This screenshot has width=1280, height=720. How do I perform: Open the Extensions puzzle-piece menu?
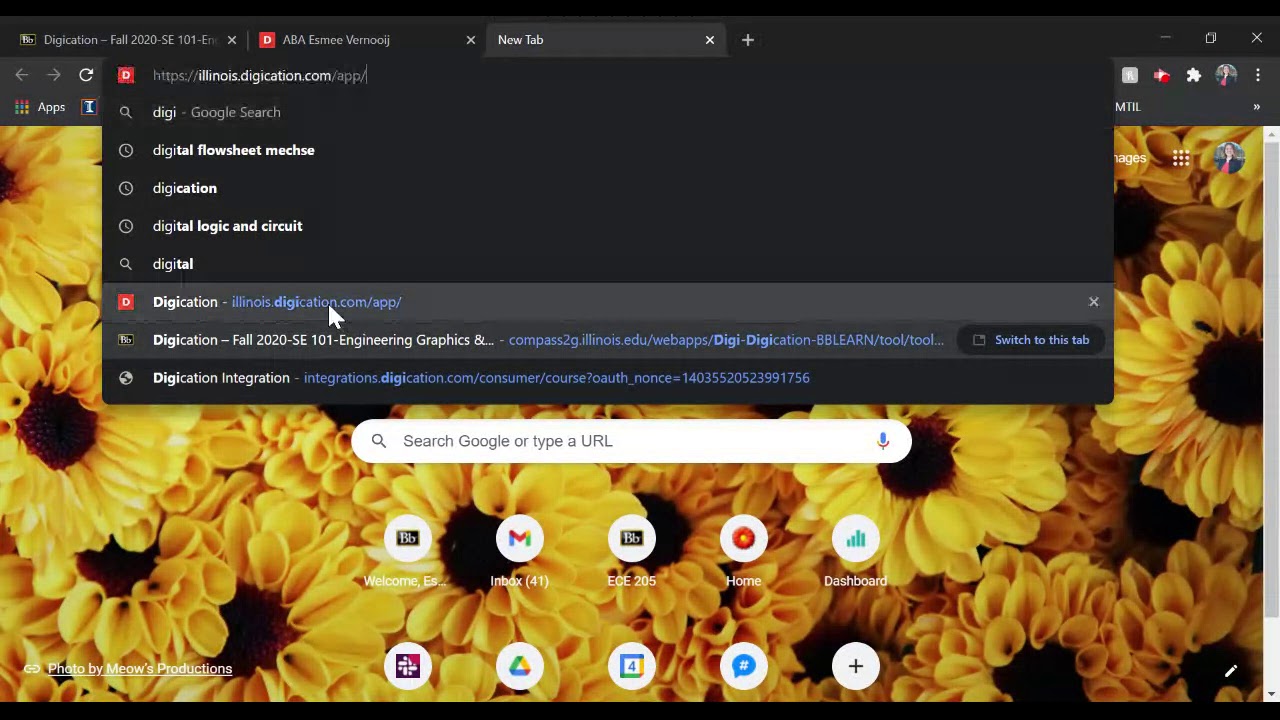tap(1194, 75)
